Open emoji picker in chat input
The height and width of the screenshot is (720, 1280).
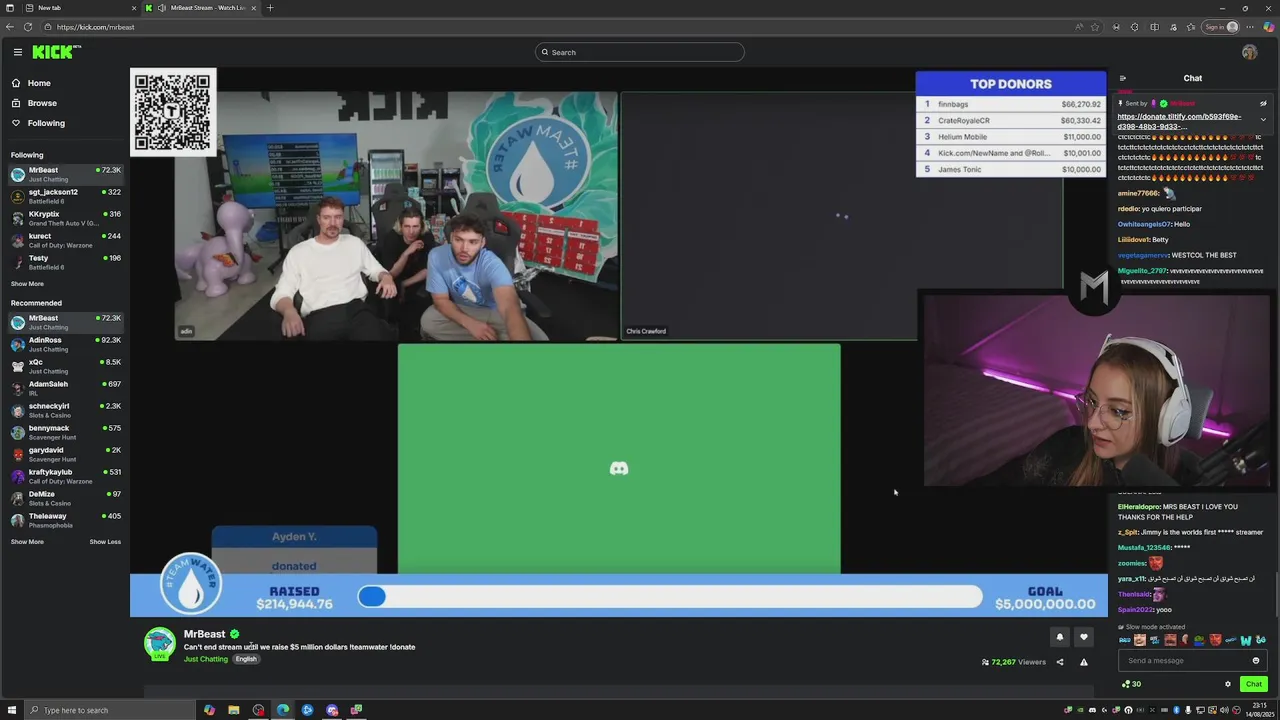(1256, 660)
